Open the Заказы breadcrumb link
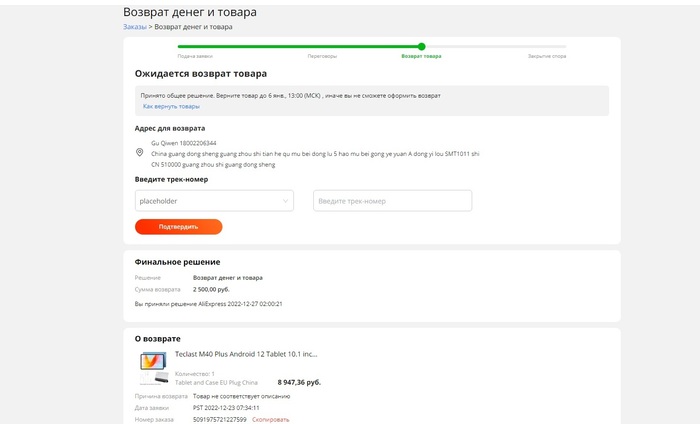 [135, 27]
